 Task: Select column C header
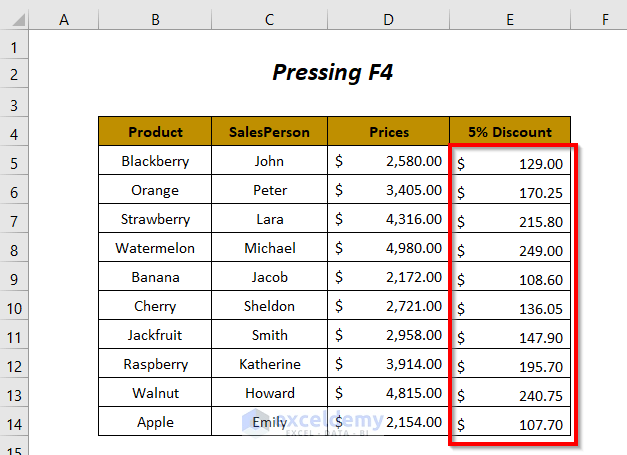click(x=269, y=19)
